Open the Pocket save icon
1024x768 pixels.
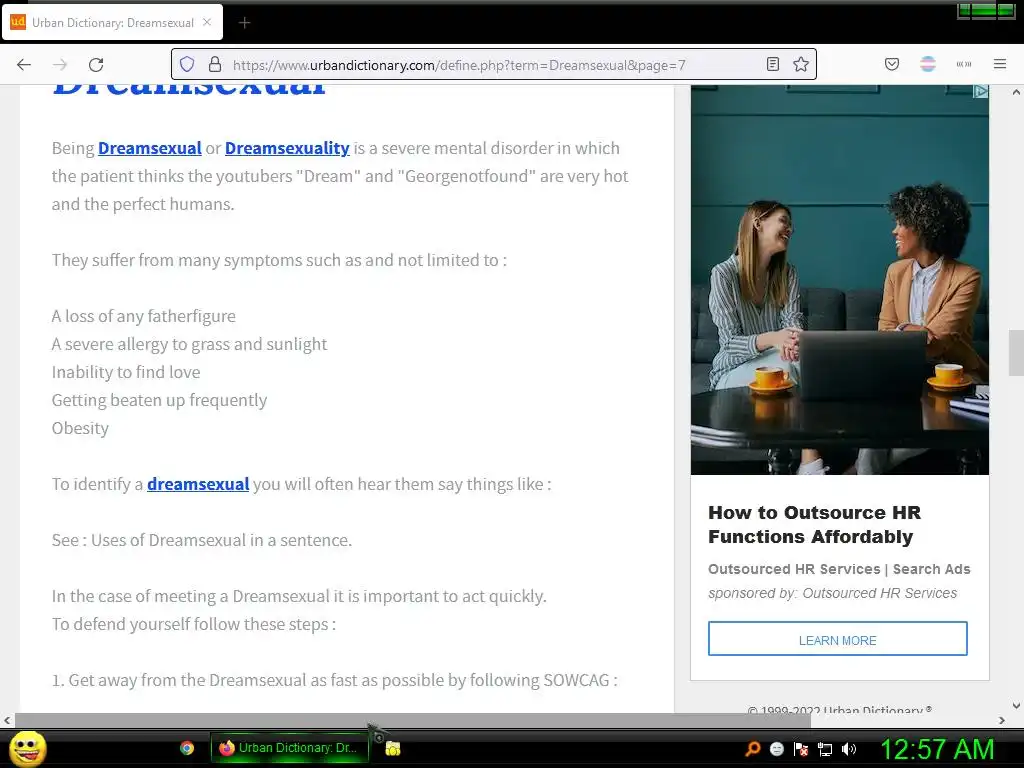pos(892,64)
